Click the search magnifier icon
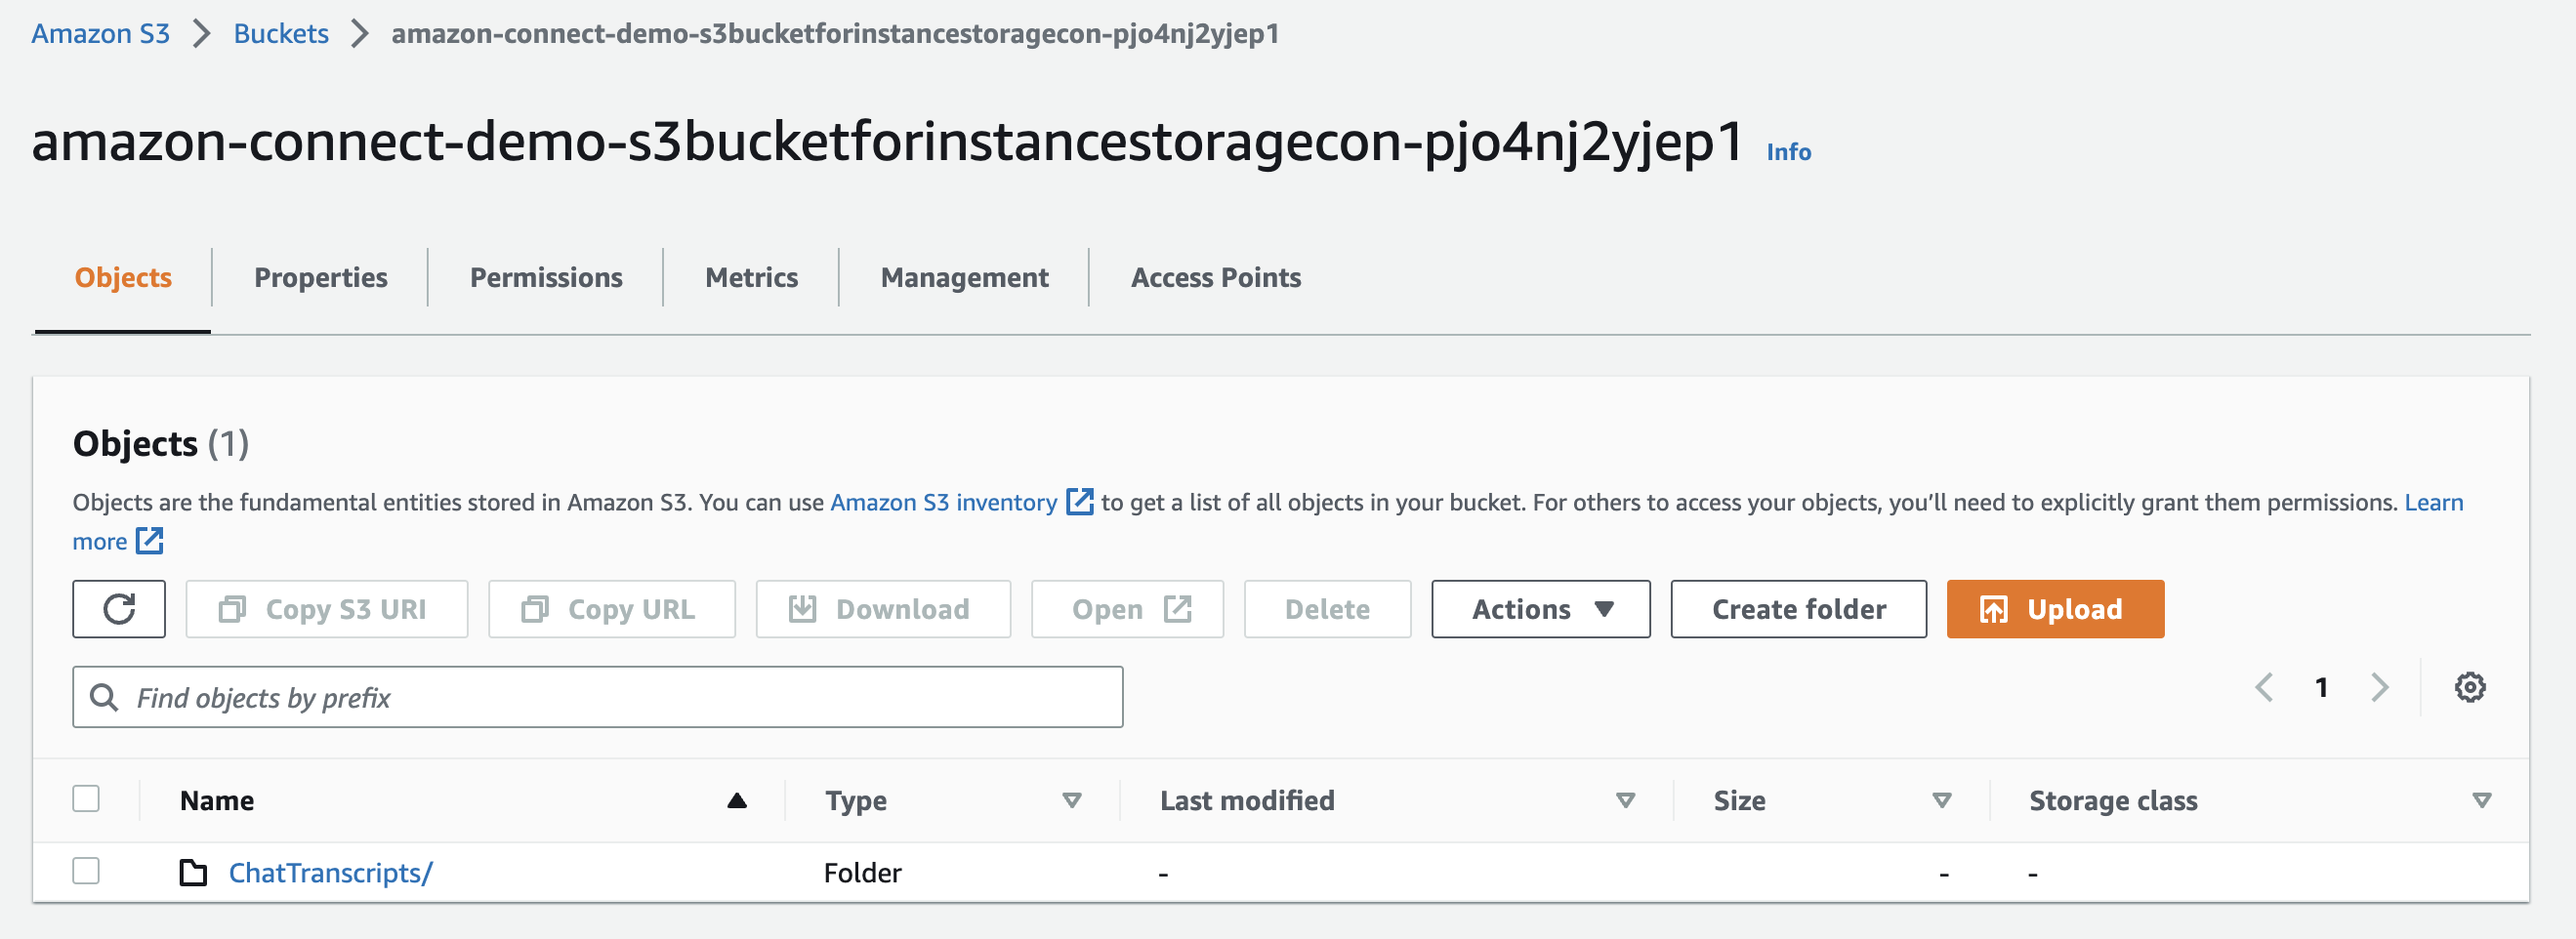 [104, 697]
